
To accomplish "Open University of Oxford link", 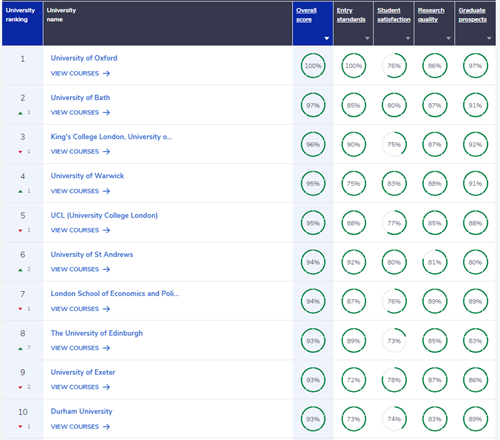I will tap(84, 58).
